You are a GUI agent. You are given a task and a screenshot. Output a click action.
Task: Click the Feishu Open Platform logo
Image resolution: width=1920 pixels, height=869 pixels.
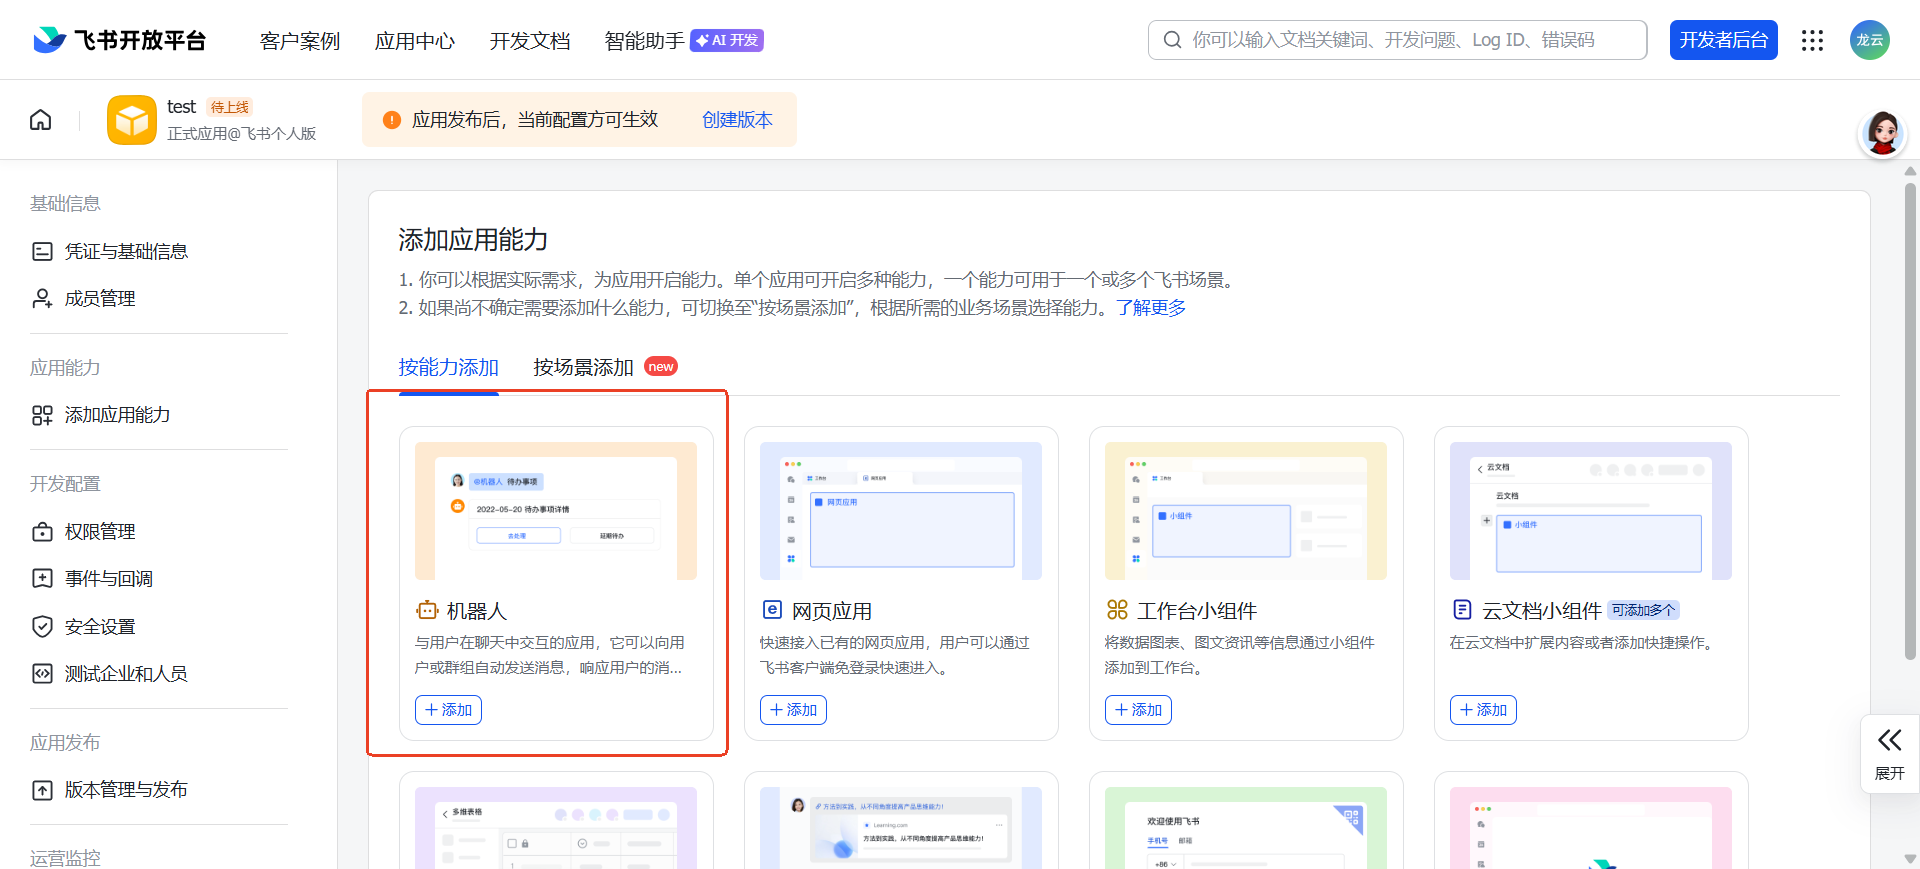(x=120, y=40)
